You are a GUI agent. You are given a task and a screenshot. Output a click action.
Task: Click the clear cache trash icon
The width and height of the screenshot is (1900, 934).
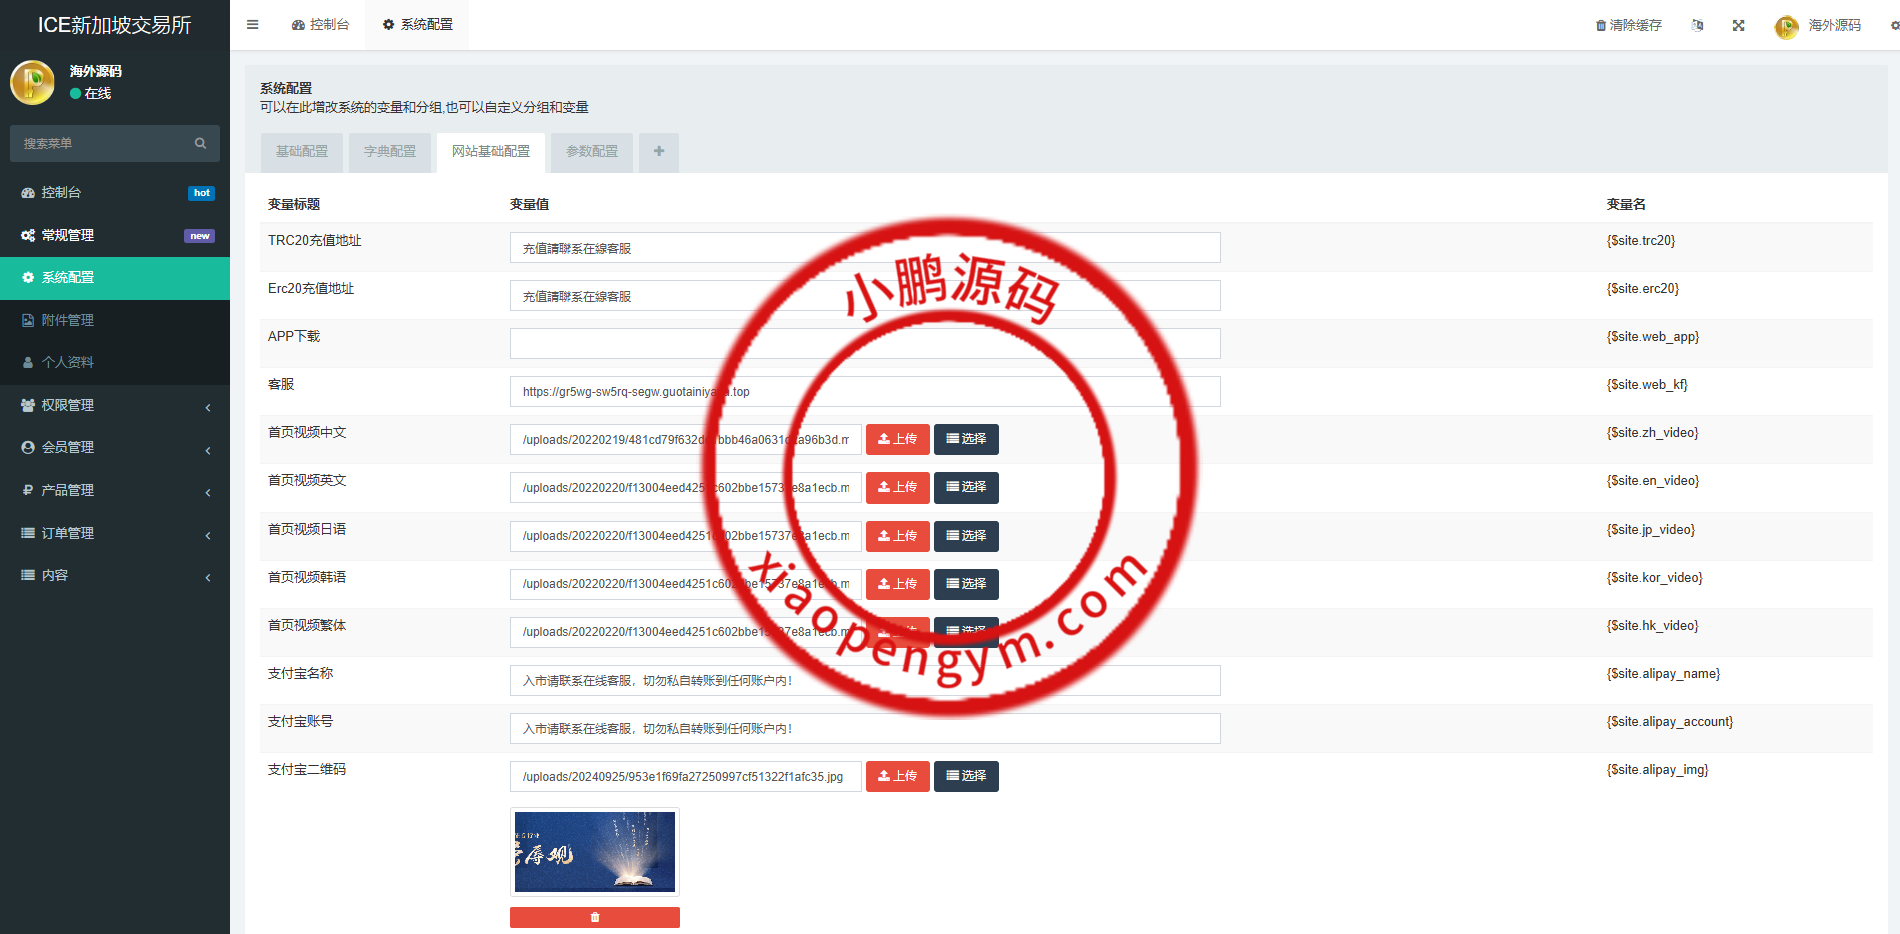coord(1601,26)
